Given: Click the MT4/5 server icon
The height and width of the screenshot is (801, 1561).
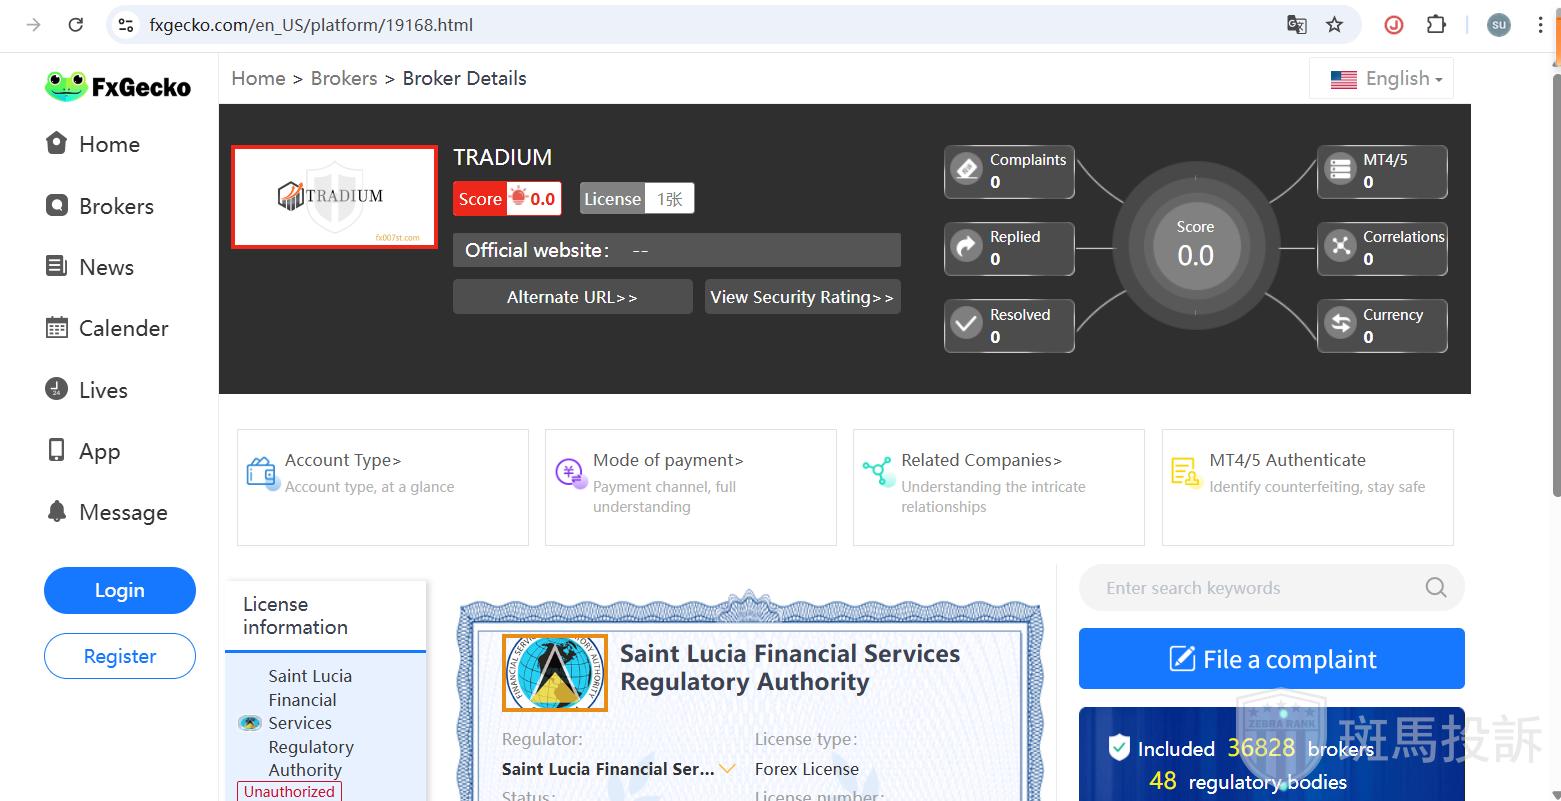Looking at the screenshot, I should (x=1340, y=170).
